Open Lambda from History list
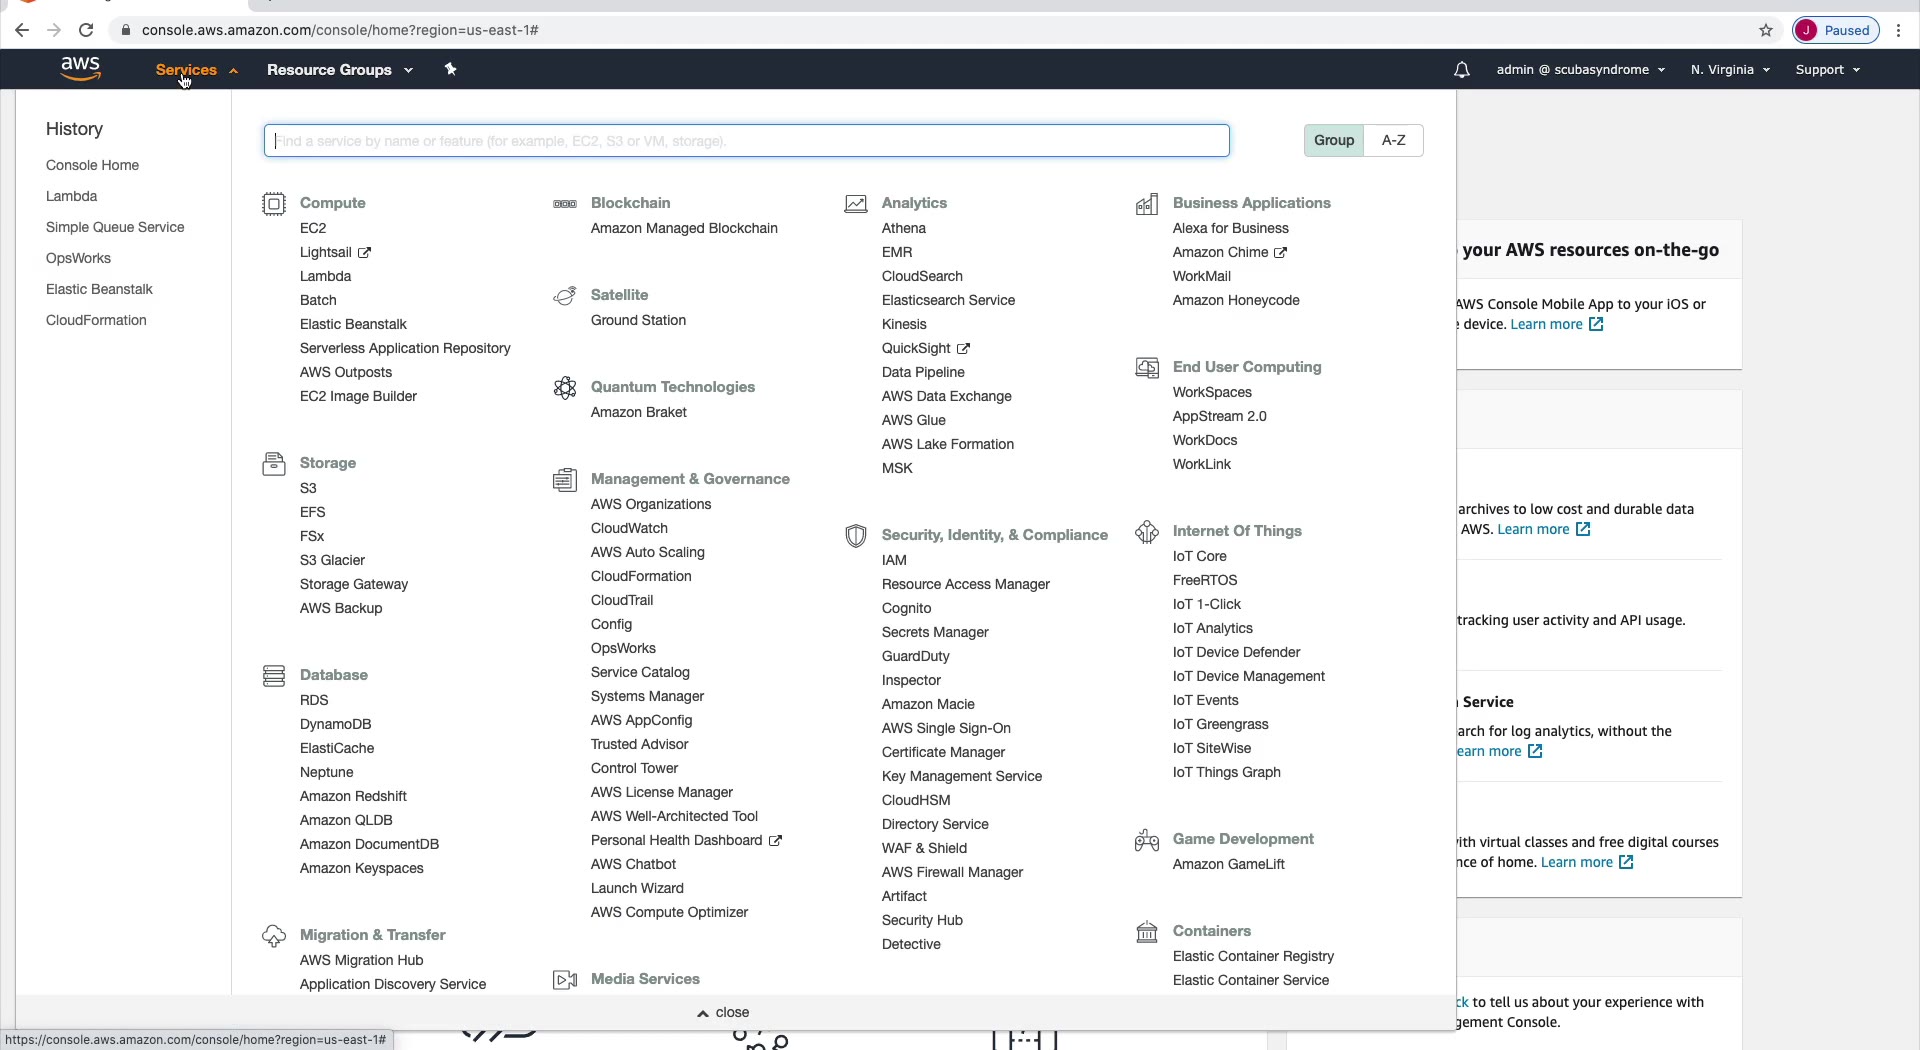 point(71,196)
